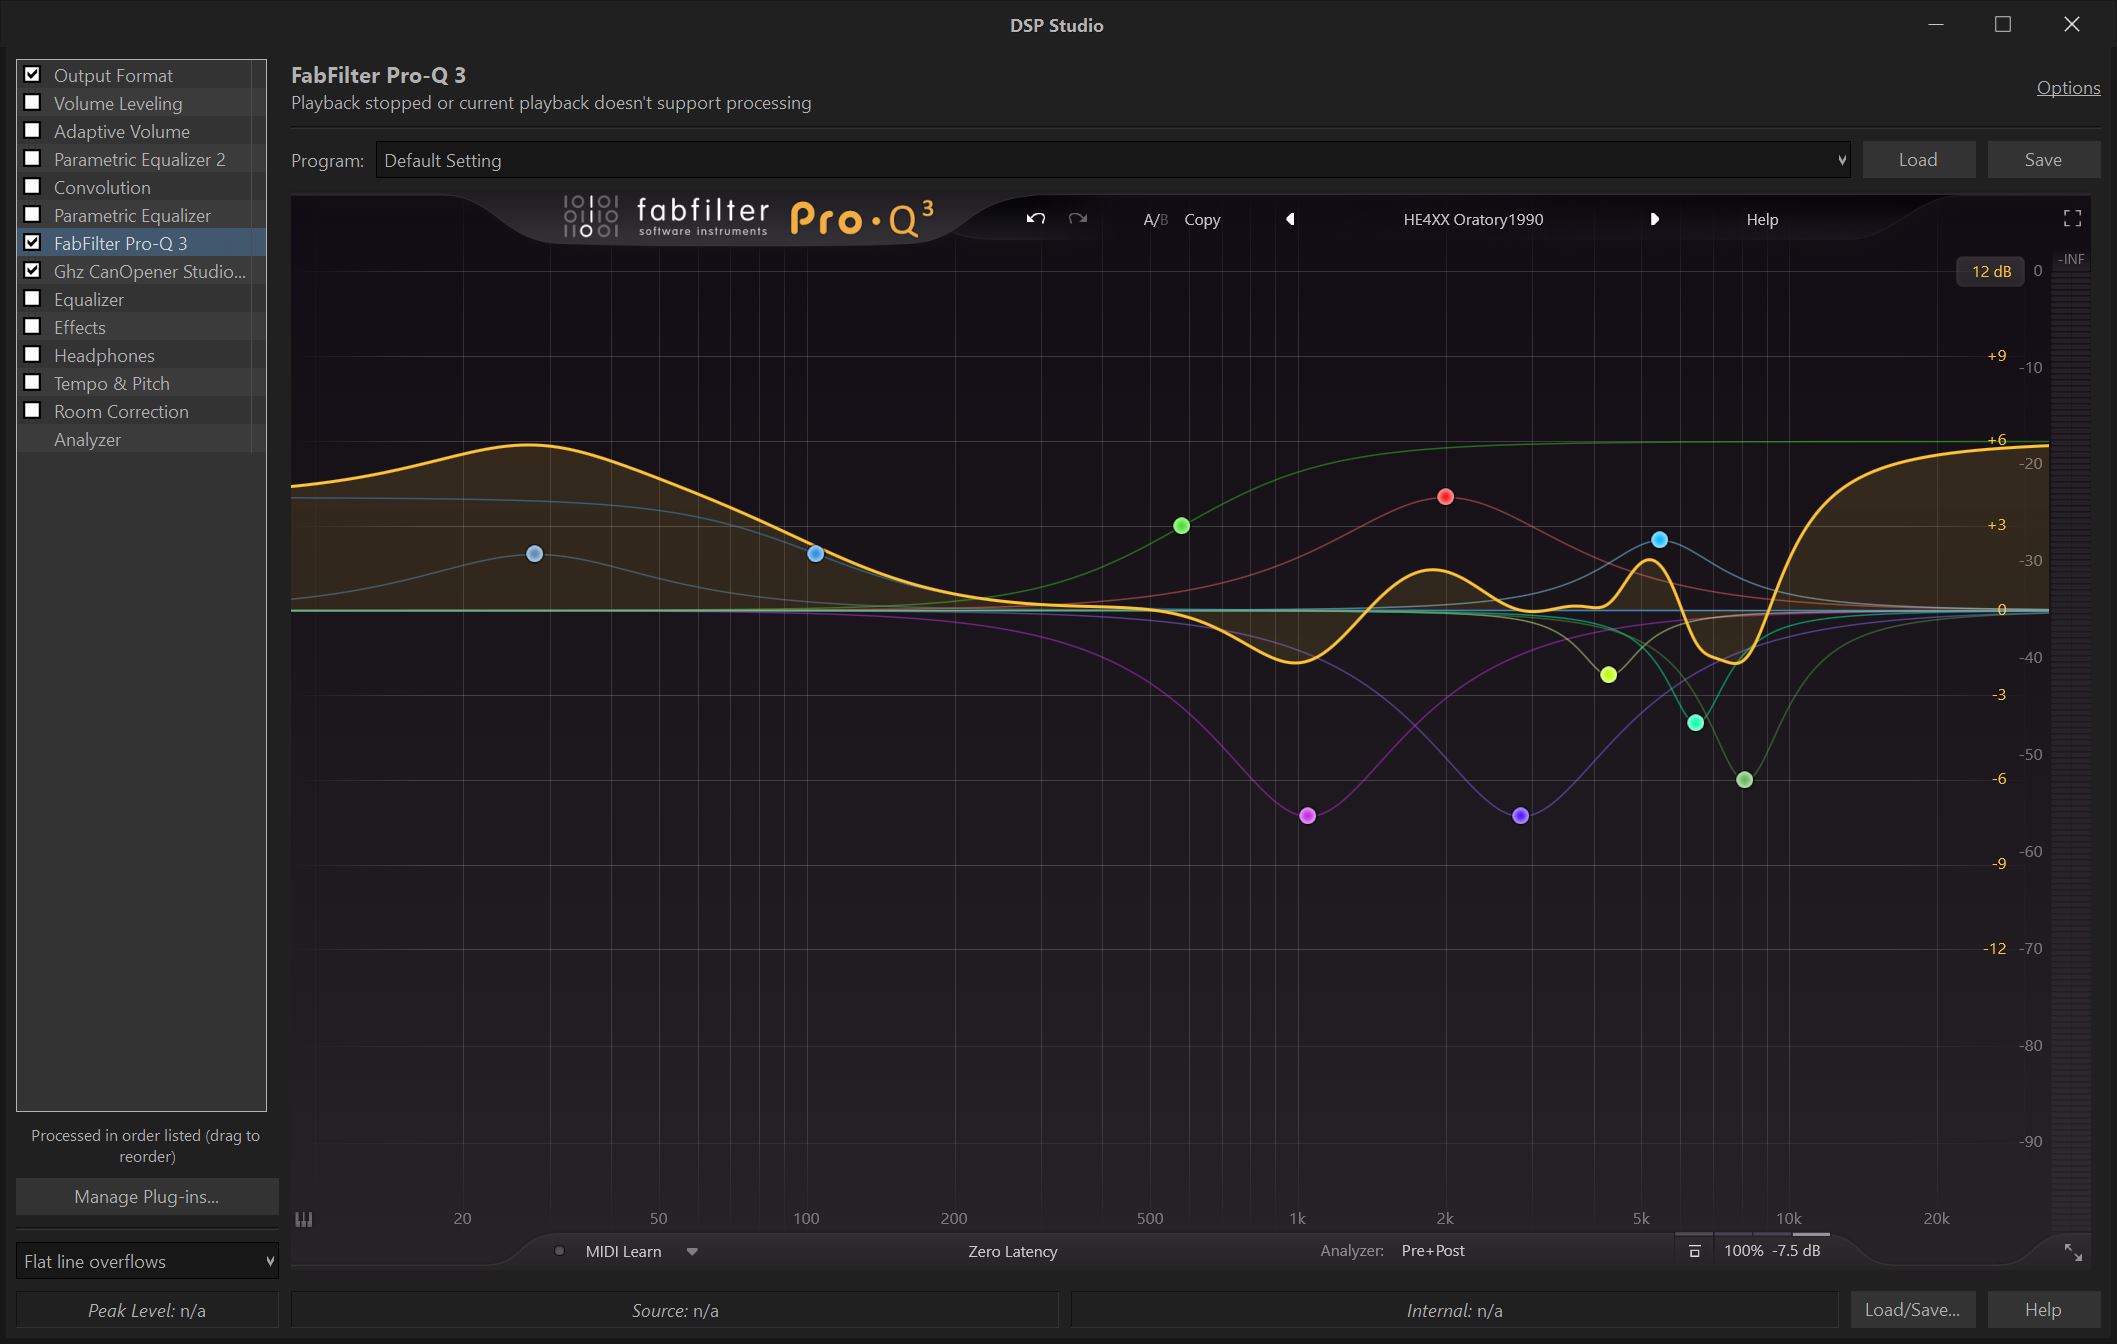Open the Program Default Setting dropdown
2117x1344 pixels.
coord(1113,160)
